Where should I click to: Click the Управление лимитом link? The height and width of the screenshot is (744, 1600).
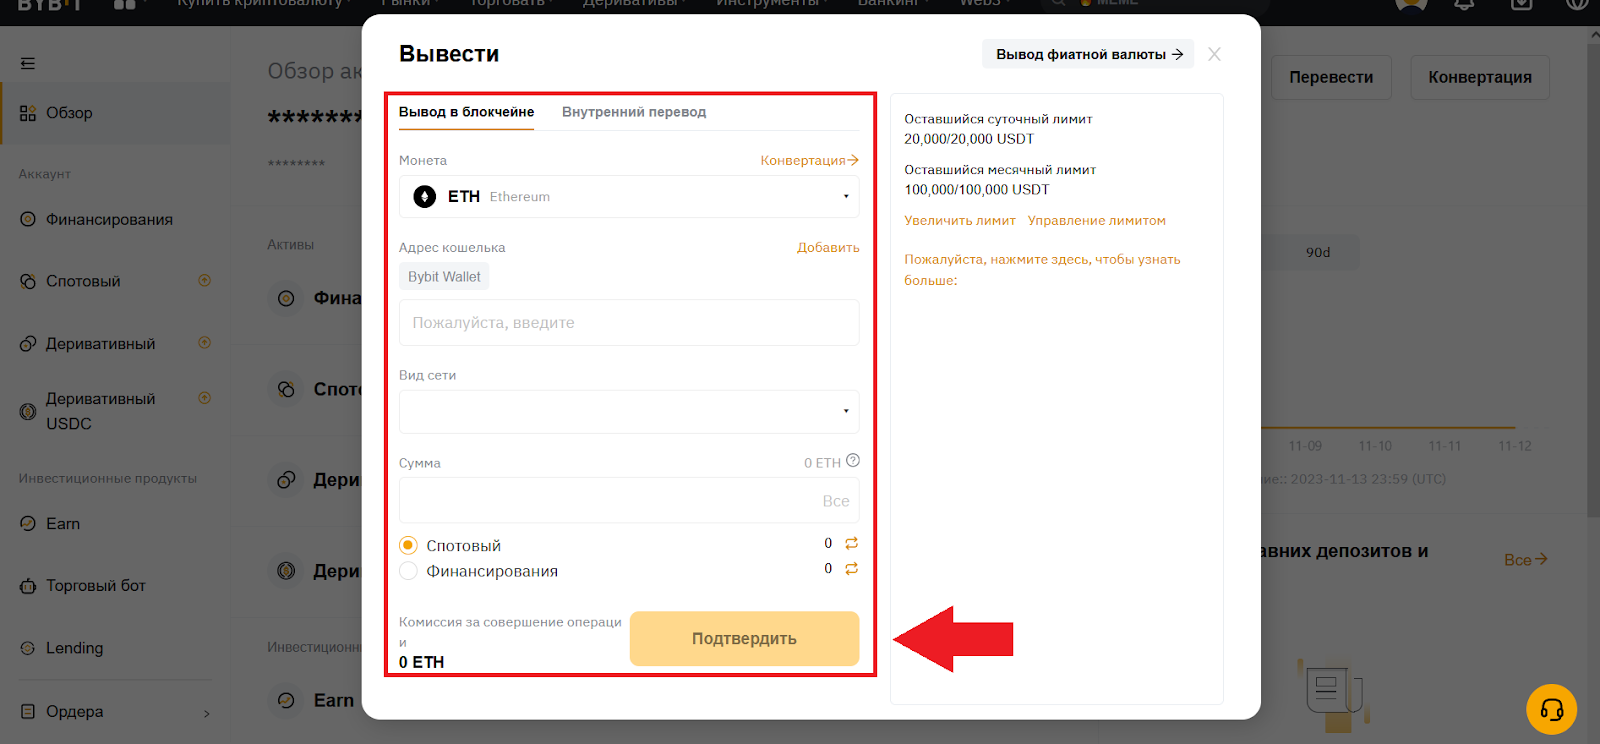1097,220
